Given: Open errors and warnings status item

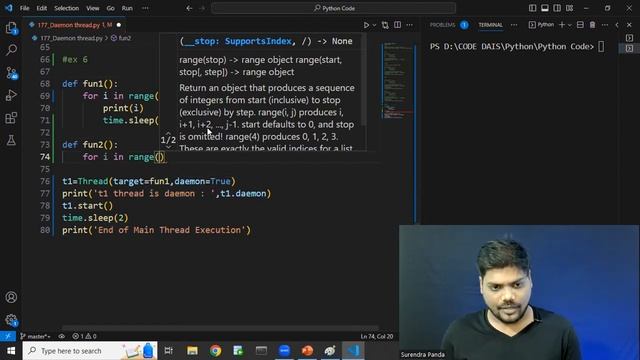Looking at the screenshot, I should click(84, 336).
